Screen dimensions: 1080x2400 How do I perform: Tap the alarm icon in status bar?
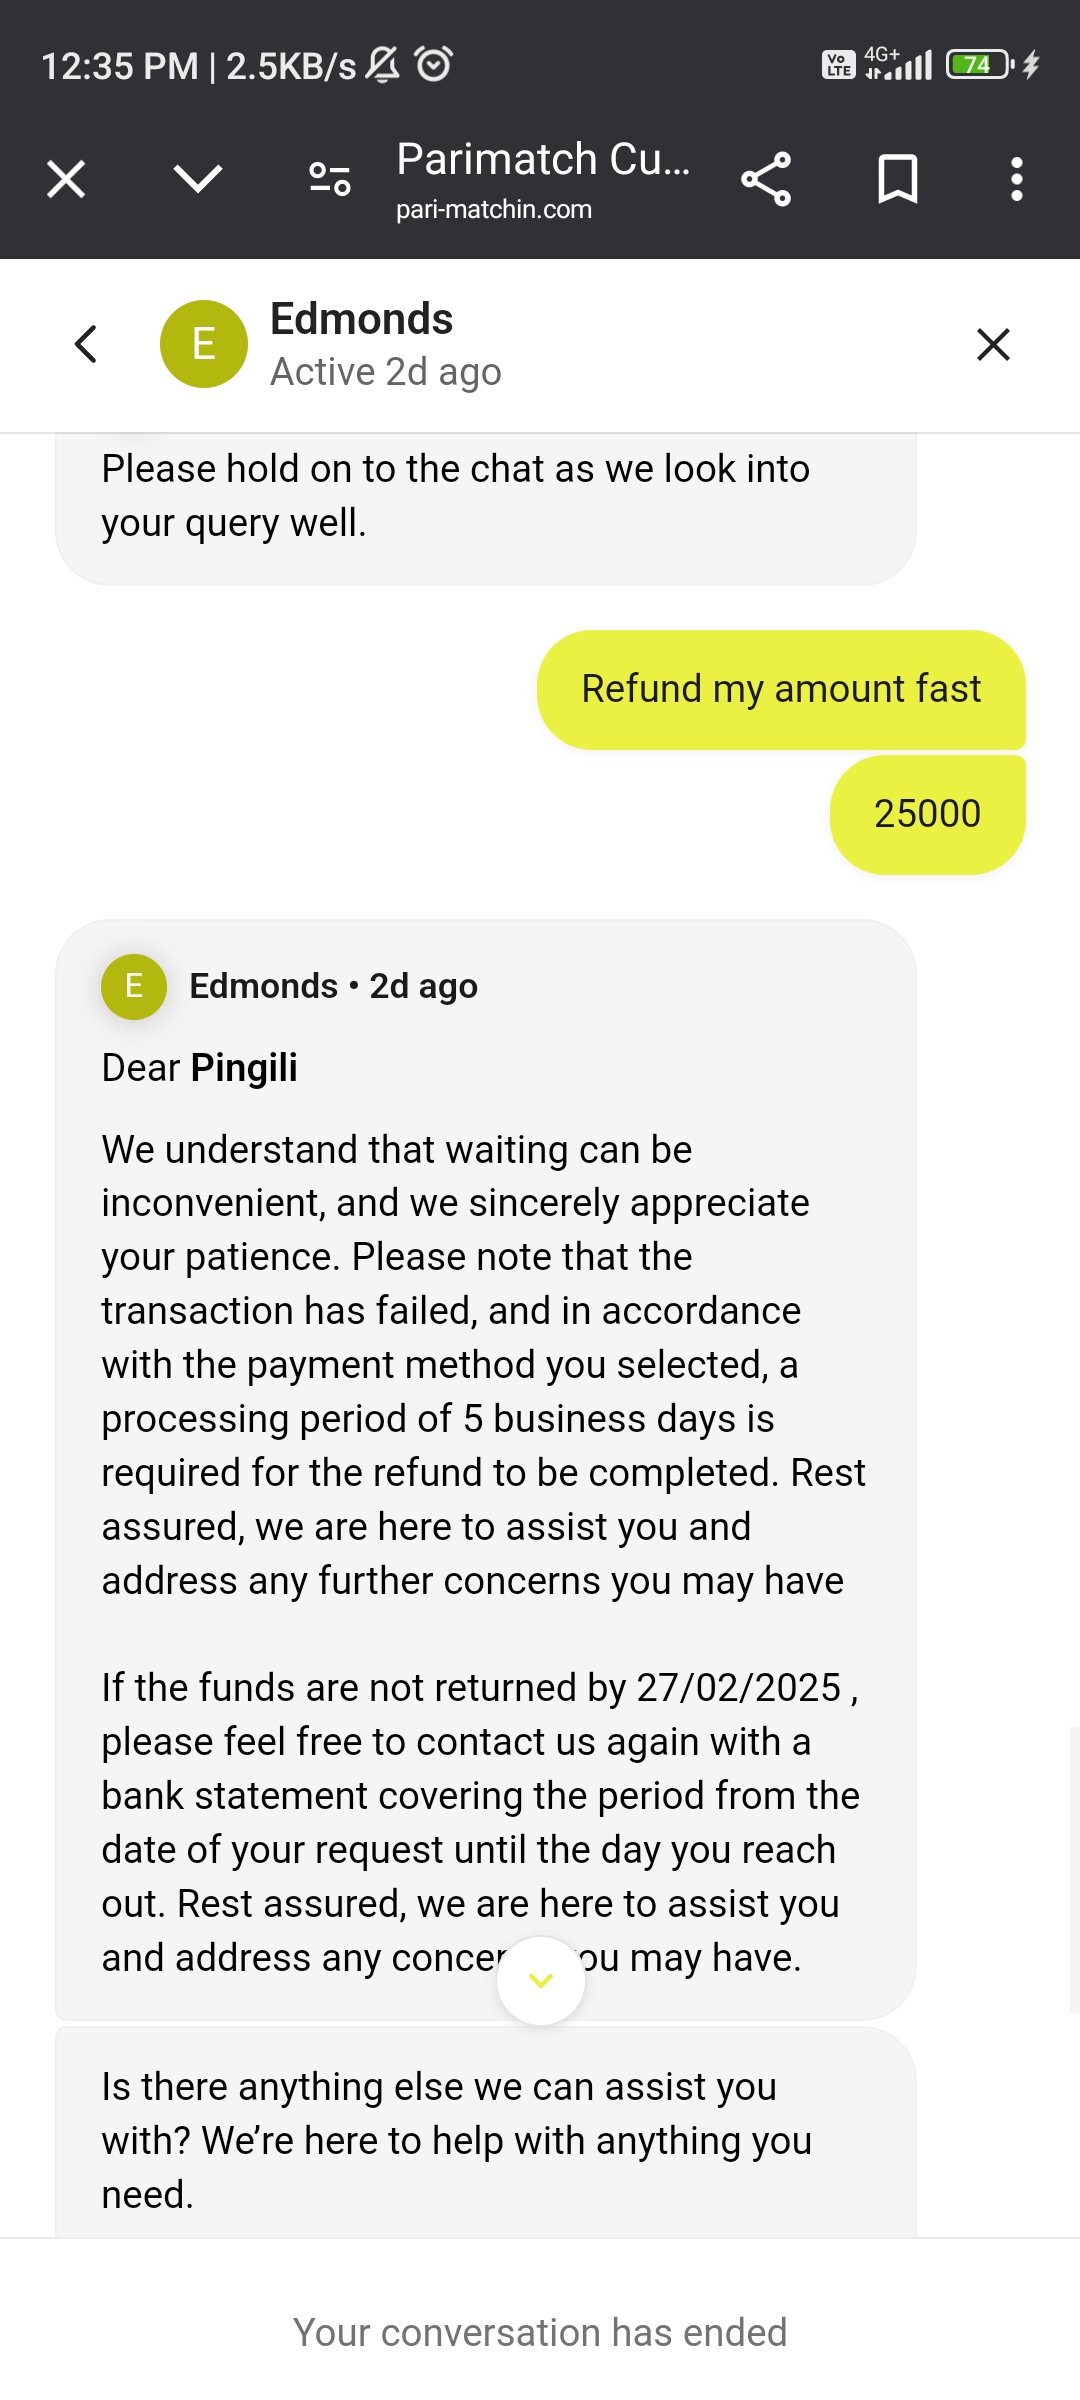coord(434,64)
